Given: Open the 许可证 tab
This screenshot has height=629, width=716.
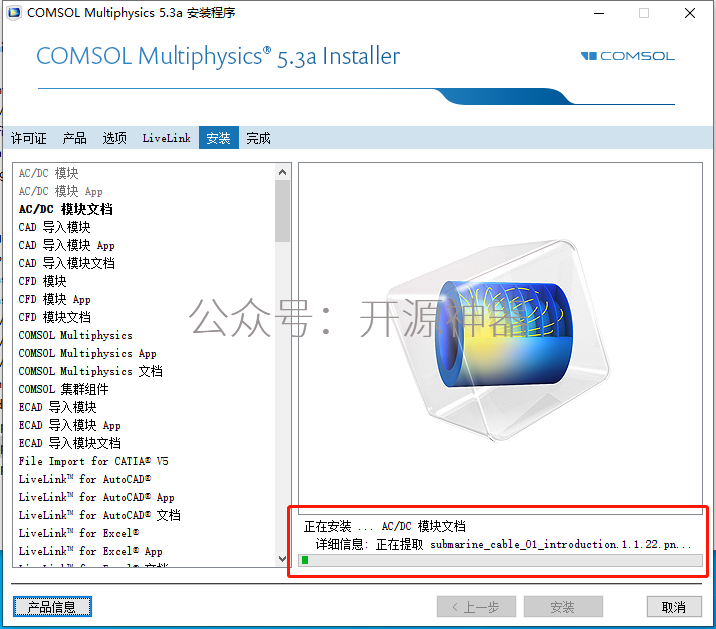Looking at the screenshot, I should 29,138.
